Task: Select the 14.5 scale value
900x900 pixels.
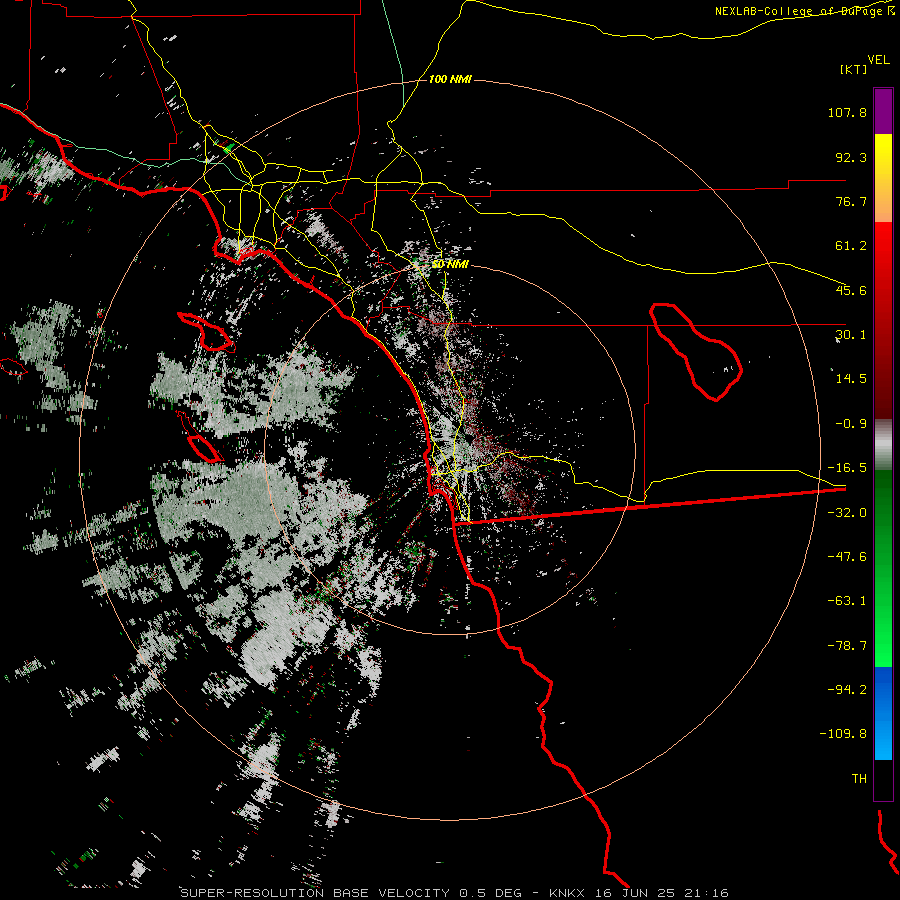Action: [x=851, y=379]
